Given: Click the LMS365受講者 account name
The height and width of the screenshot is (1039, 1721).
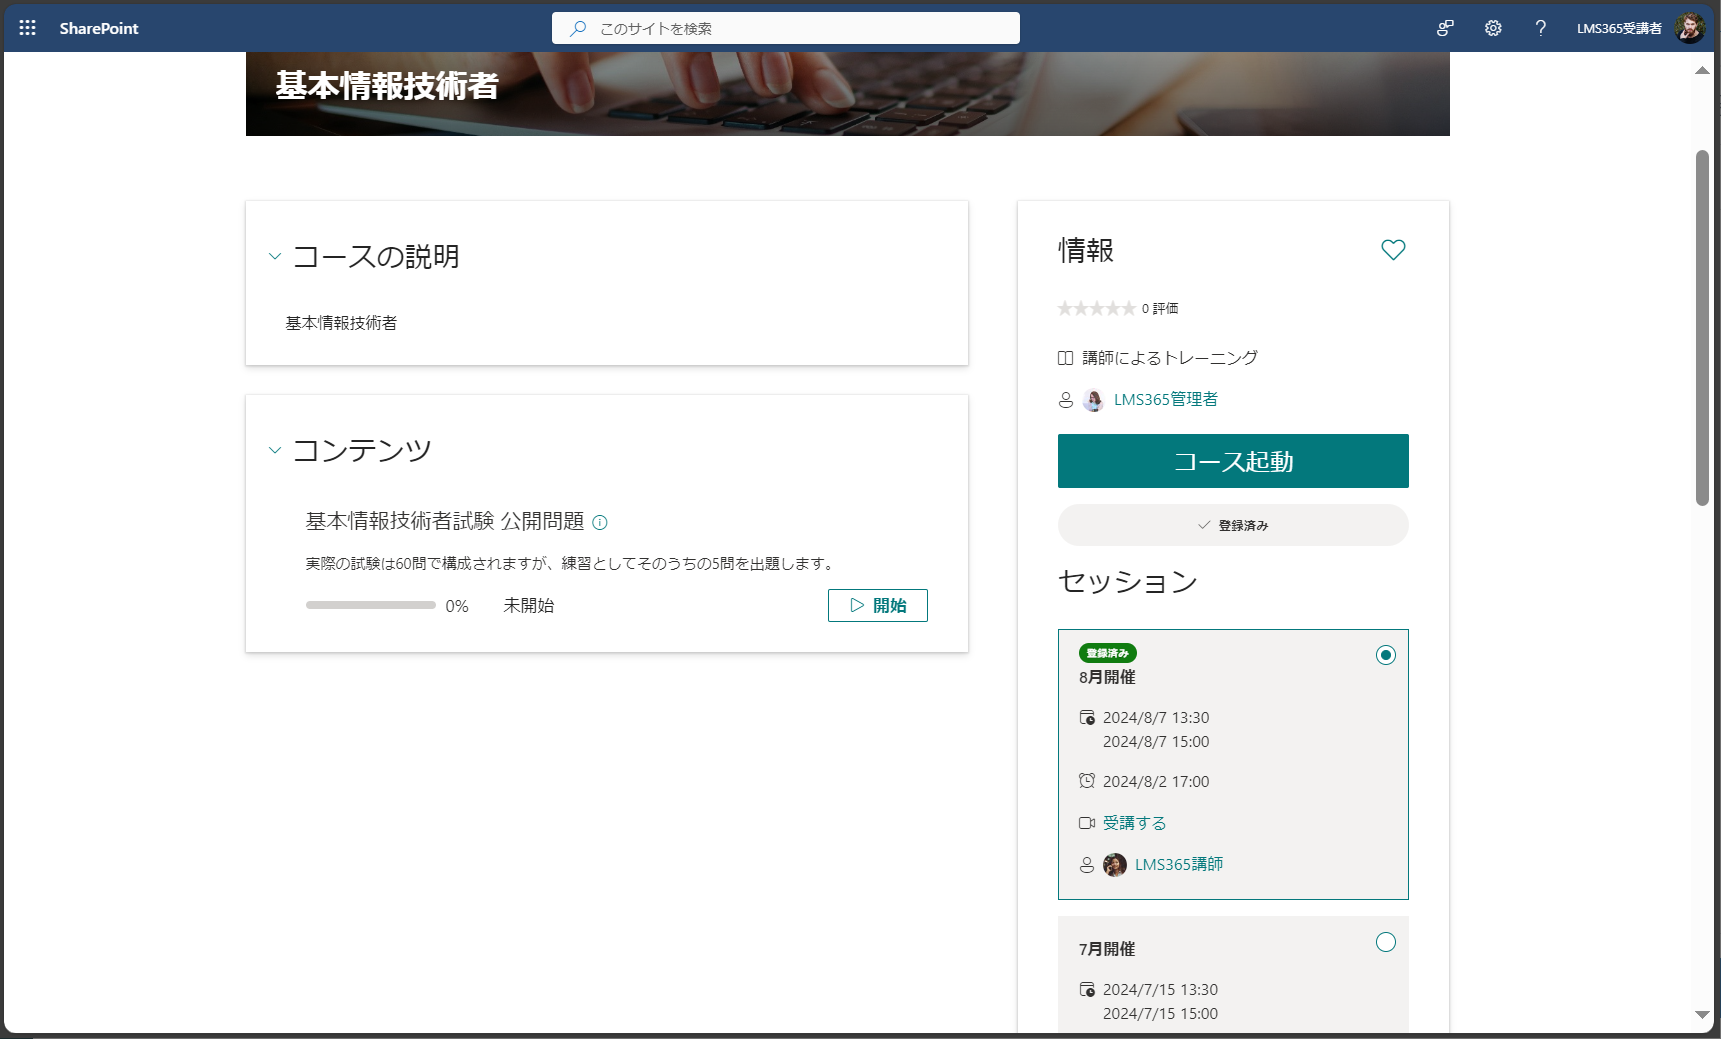Looking at the screenshot, I should coord(1620,28).
